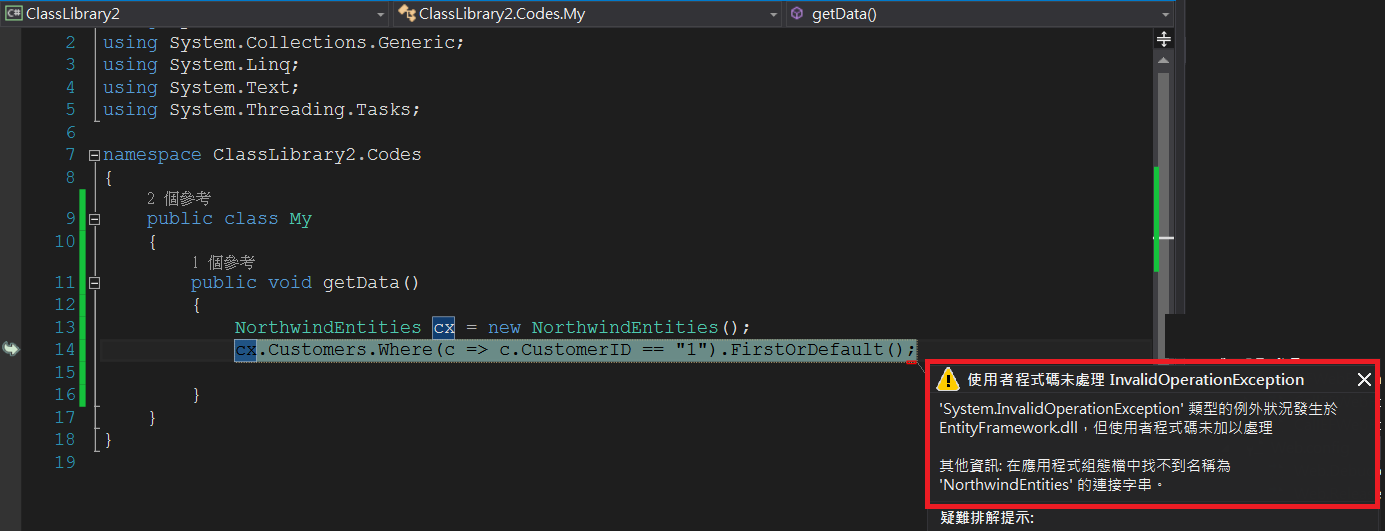Collapse the getData() method block
The image size is (1385, 531).
(94, 283)
